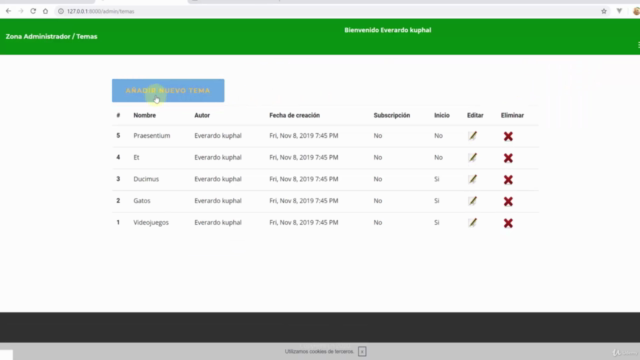Delete the Gatos row with red X

(508, 201)
